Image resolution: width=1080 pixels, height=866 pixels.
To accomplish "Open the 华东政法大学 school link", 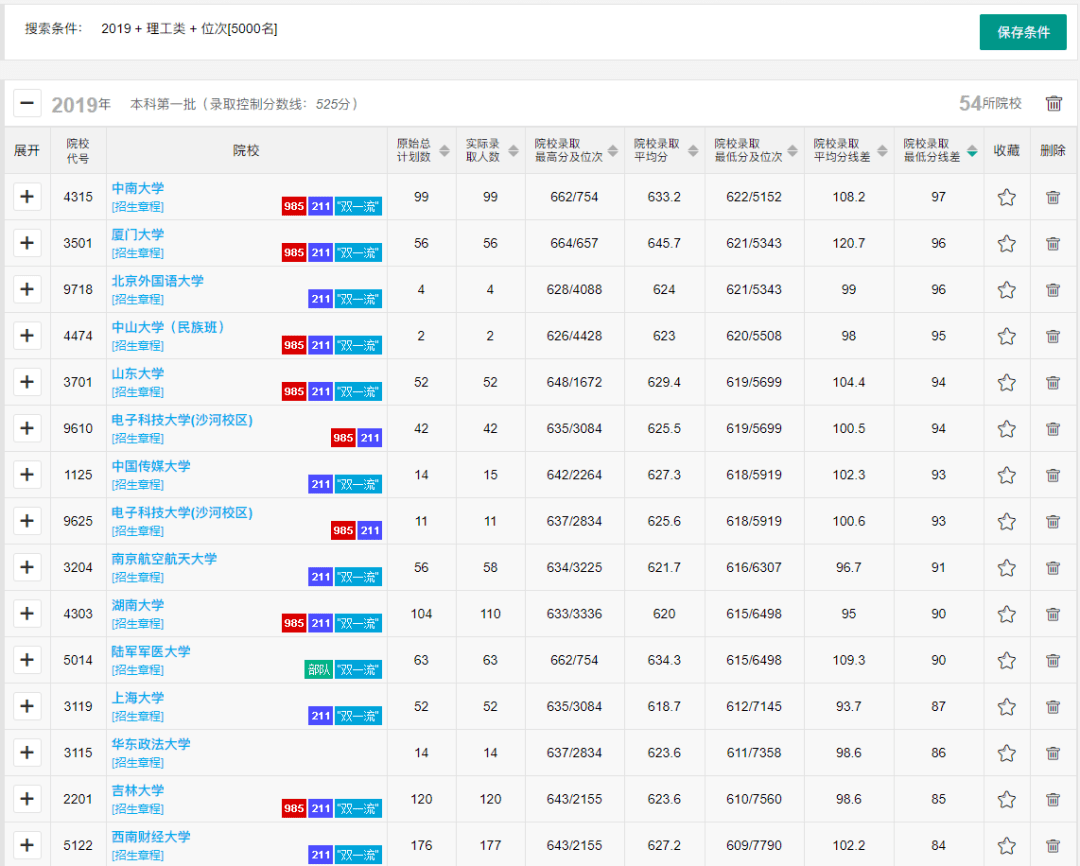I will (151, 744).
